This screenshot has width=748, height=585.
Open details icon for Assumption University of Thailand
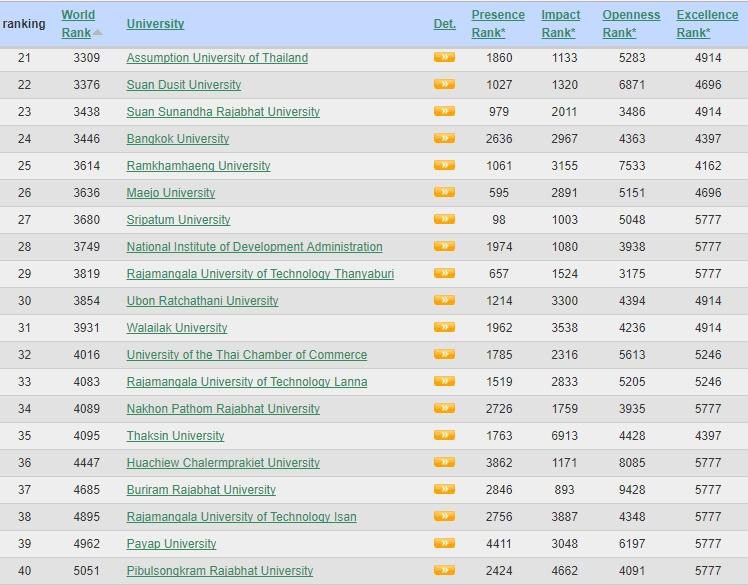pos(444,57)
